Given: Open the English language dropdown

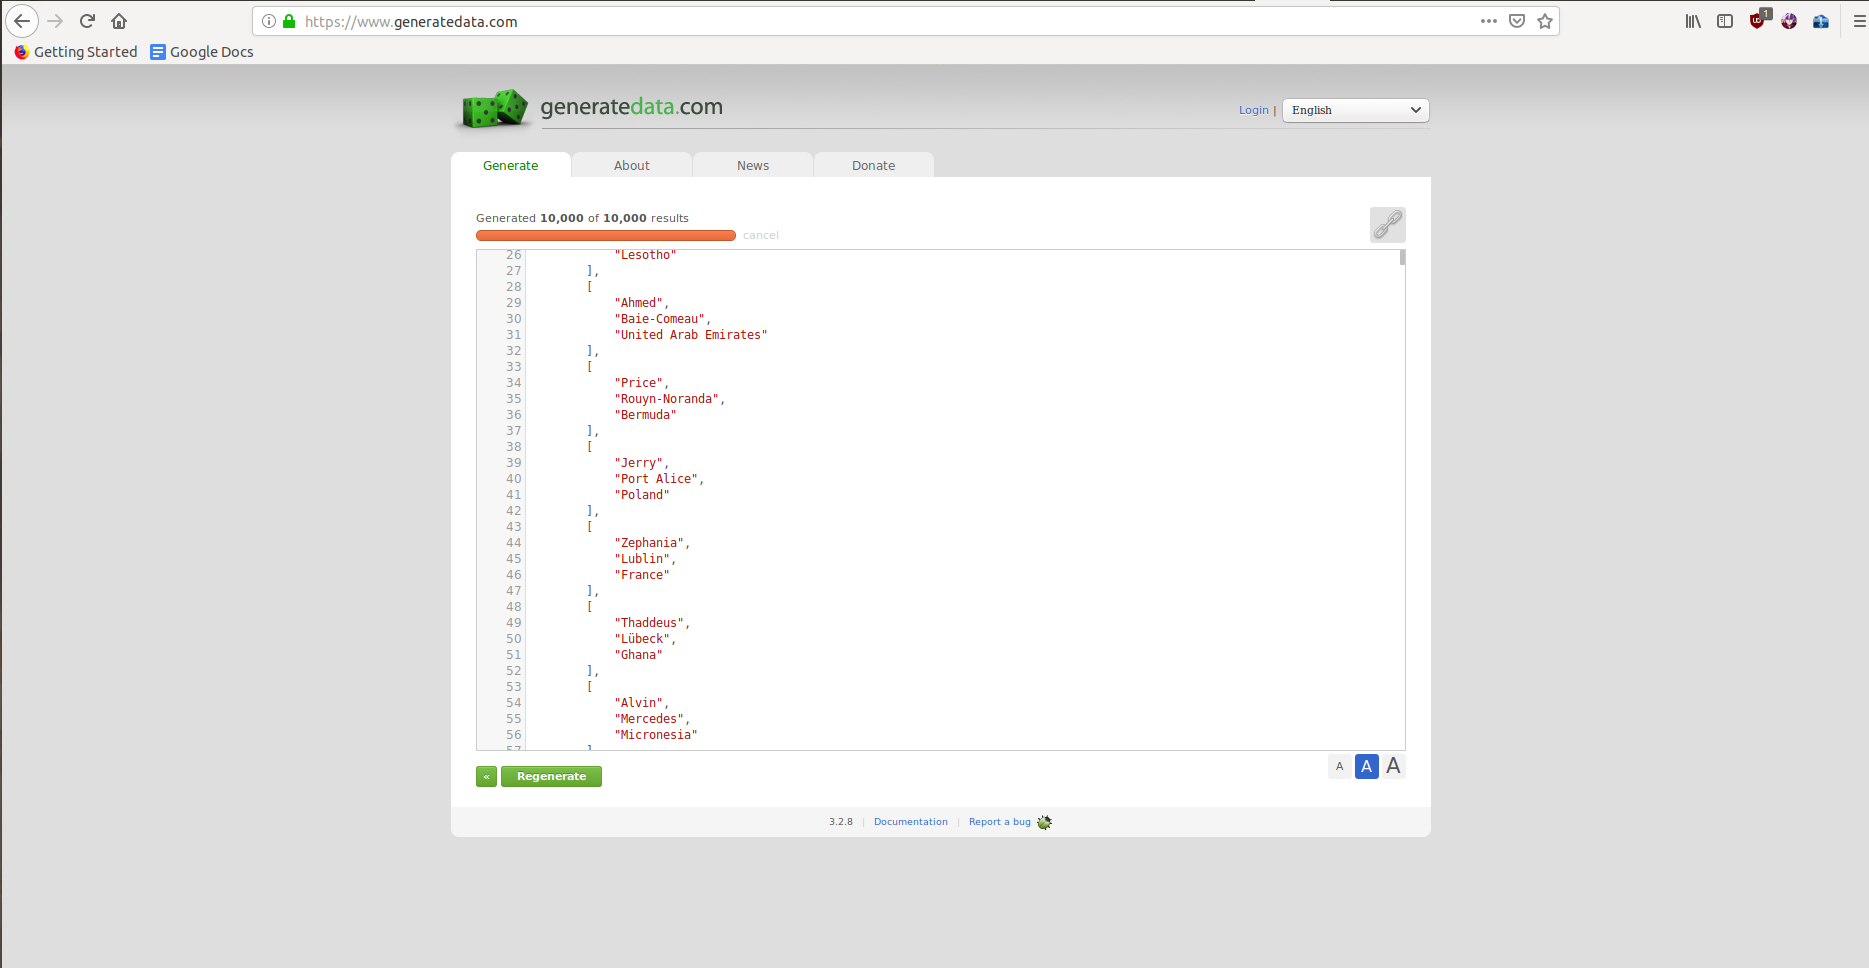Looking at the screenshot, I should [x=1356, y=110].
